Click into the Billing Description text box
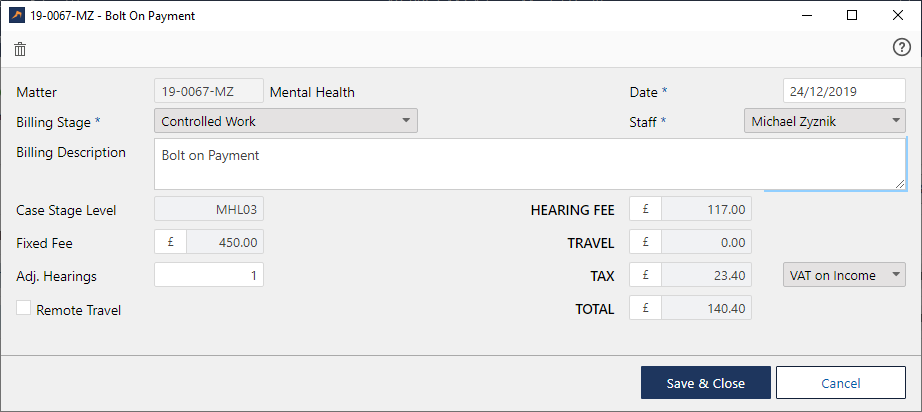Viewport: 922px width, 412px height. pyautogui.click(x=530, y=164)
